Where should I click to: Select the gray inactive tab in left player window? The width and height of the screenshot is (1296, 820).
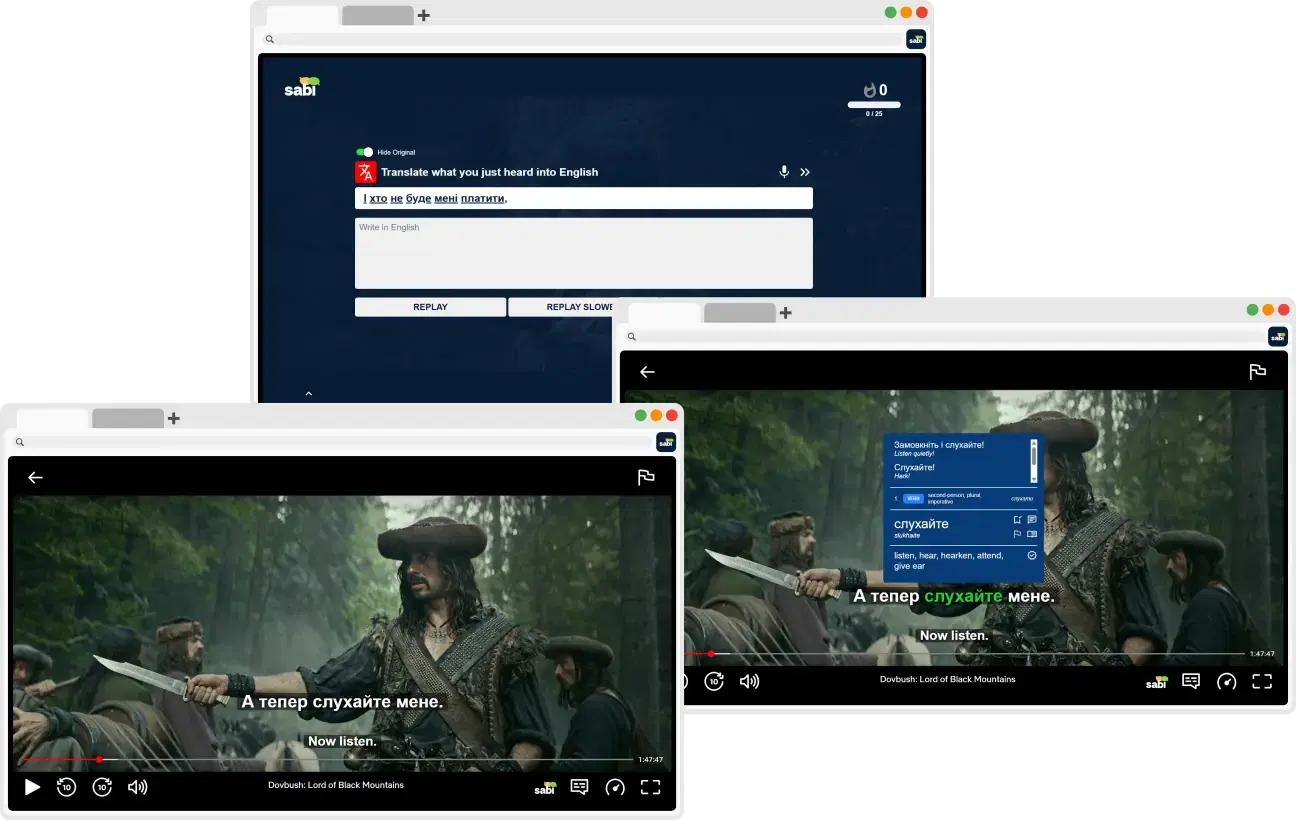tap(128, 418)
